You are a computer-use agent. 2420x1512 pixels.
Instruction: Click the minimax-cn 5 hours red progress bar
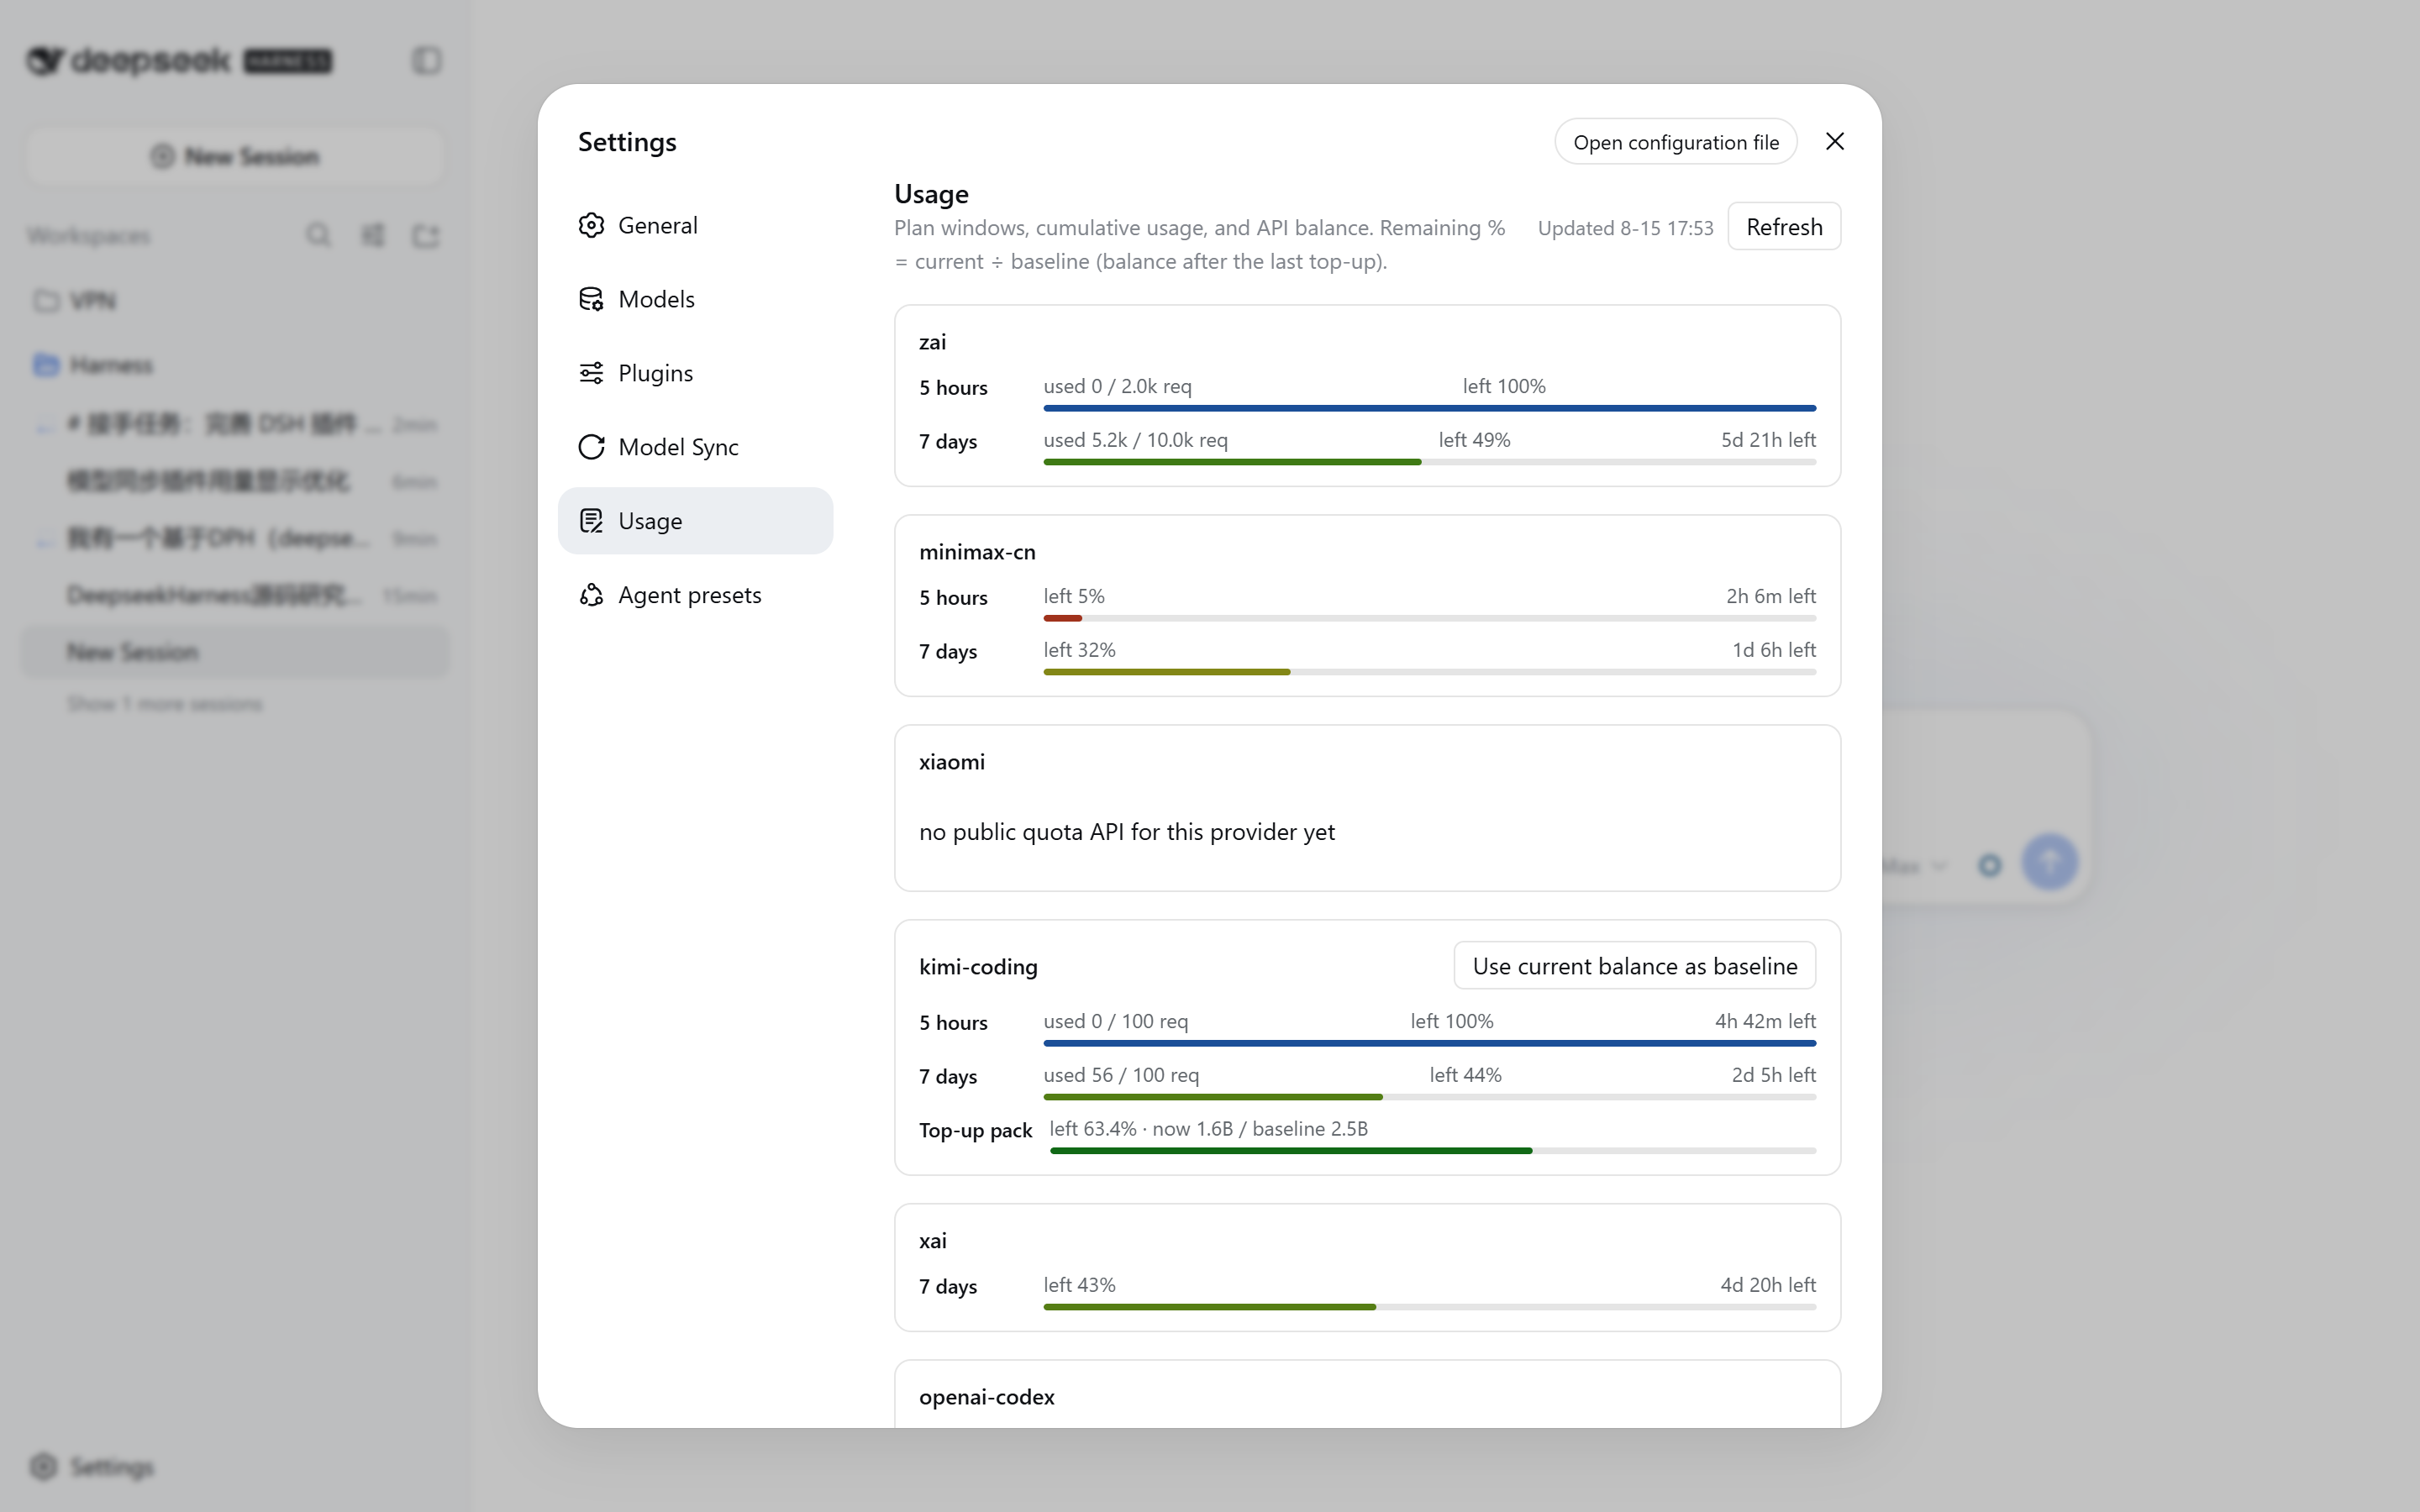click(1430, 618)
